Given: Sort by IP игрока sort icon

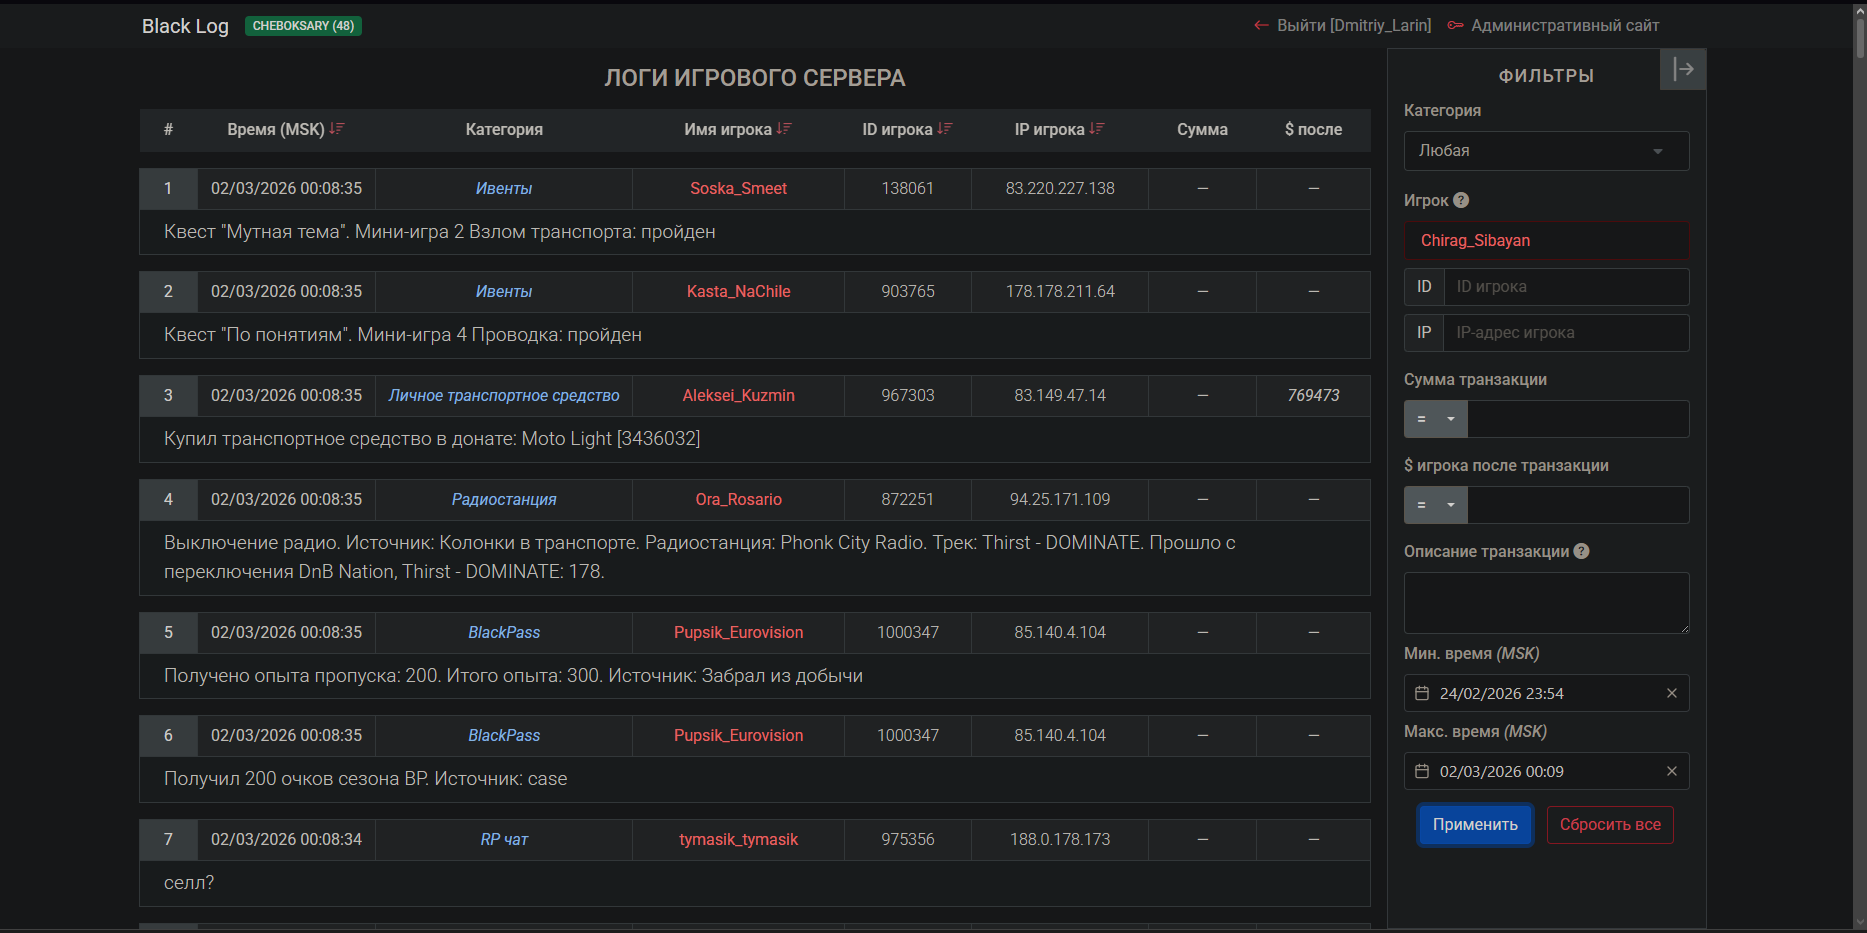Looking at the screenshot, I should coord(1097,129).
